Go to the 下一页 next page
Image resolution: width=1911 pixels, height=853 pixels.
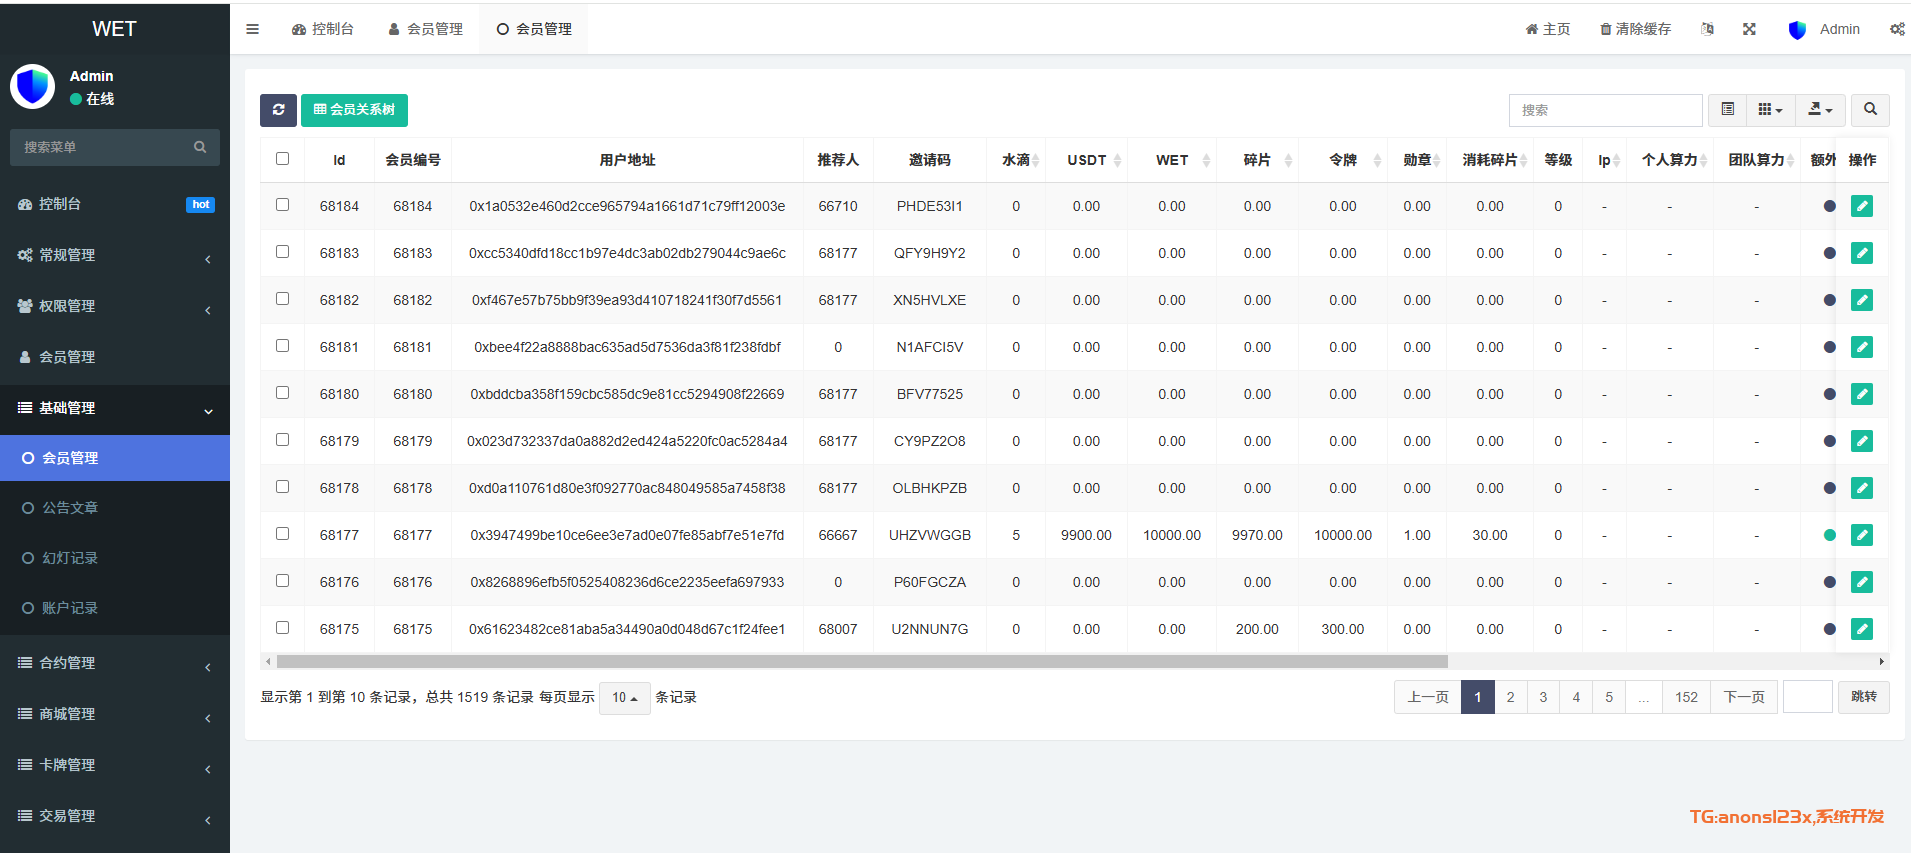coord(1744,697)
